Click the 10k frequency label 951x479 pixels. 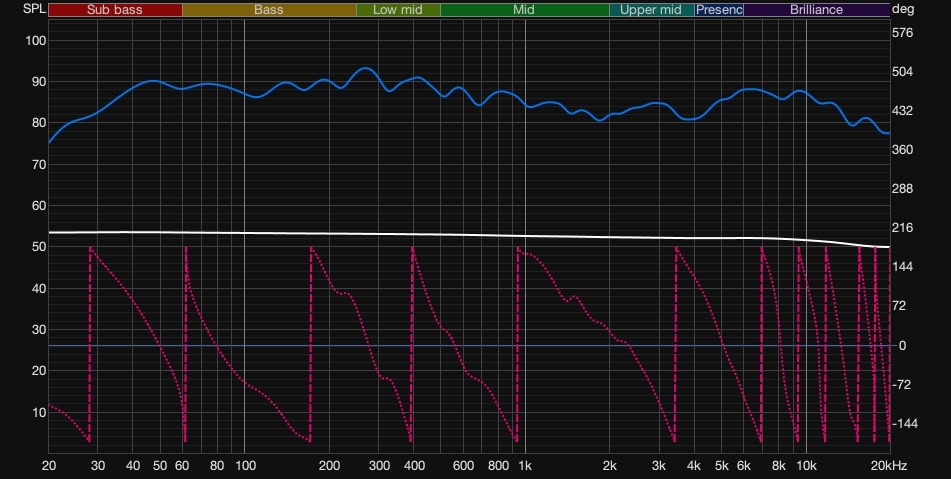click(806, 466)
